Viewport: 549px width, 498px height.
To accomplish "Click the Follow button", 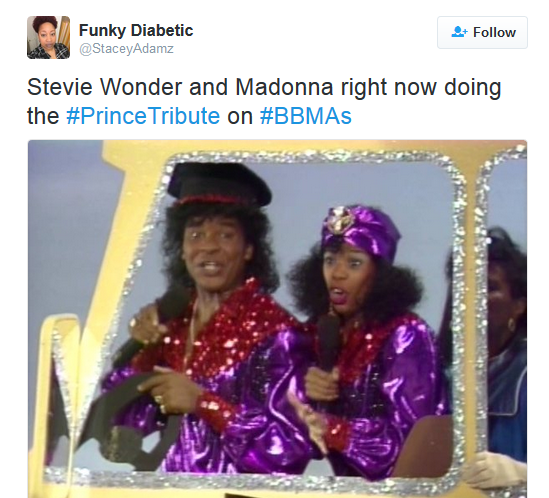I will [482, 32].
